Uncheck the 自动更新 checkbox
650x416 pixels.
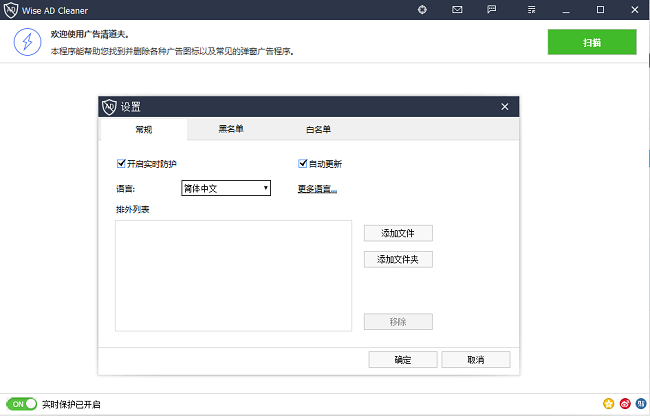[x=302, y=164]
